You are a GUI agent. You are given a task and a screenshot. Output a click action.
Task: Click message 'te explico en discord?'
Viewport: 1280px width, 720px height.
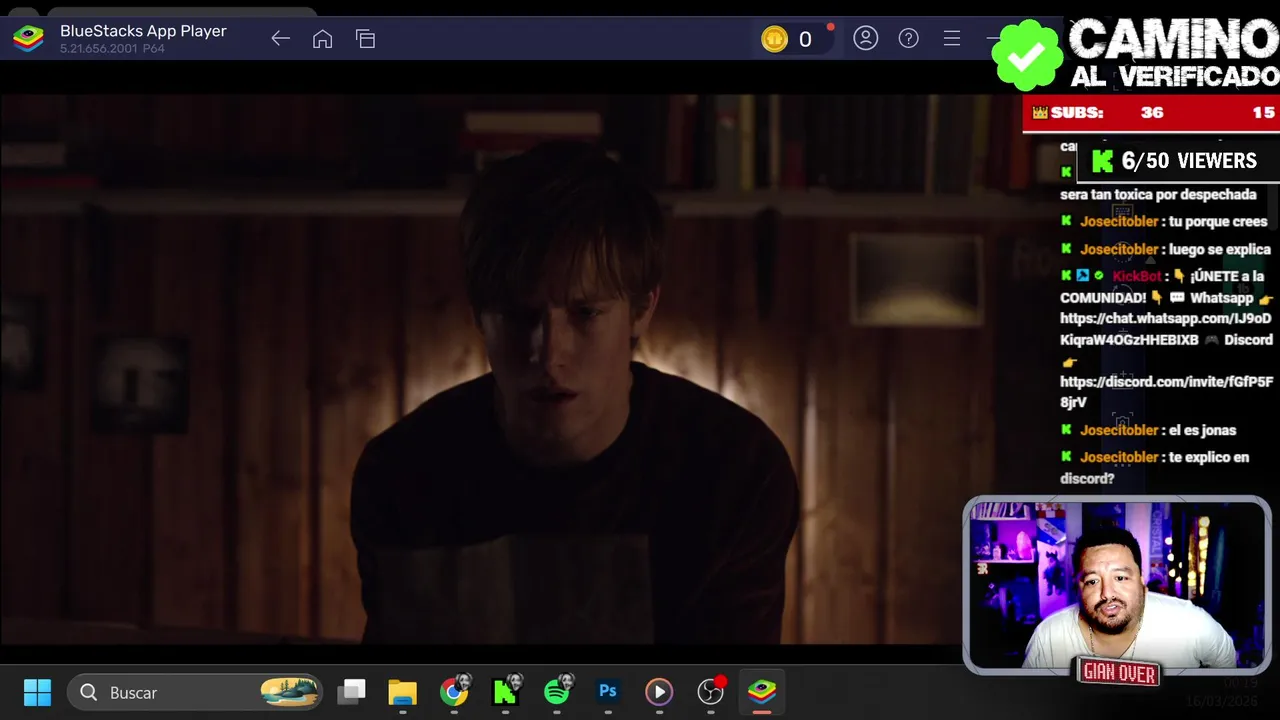(x=1155, y=467)
